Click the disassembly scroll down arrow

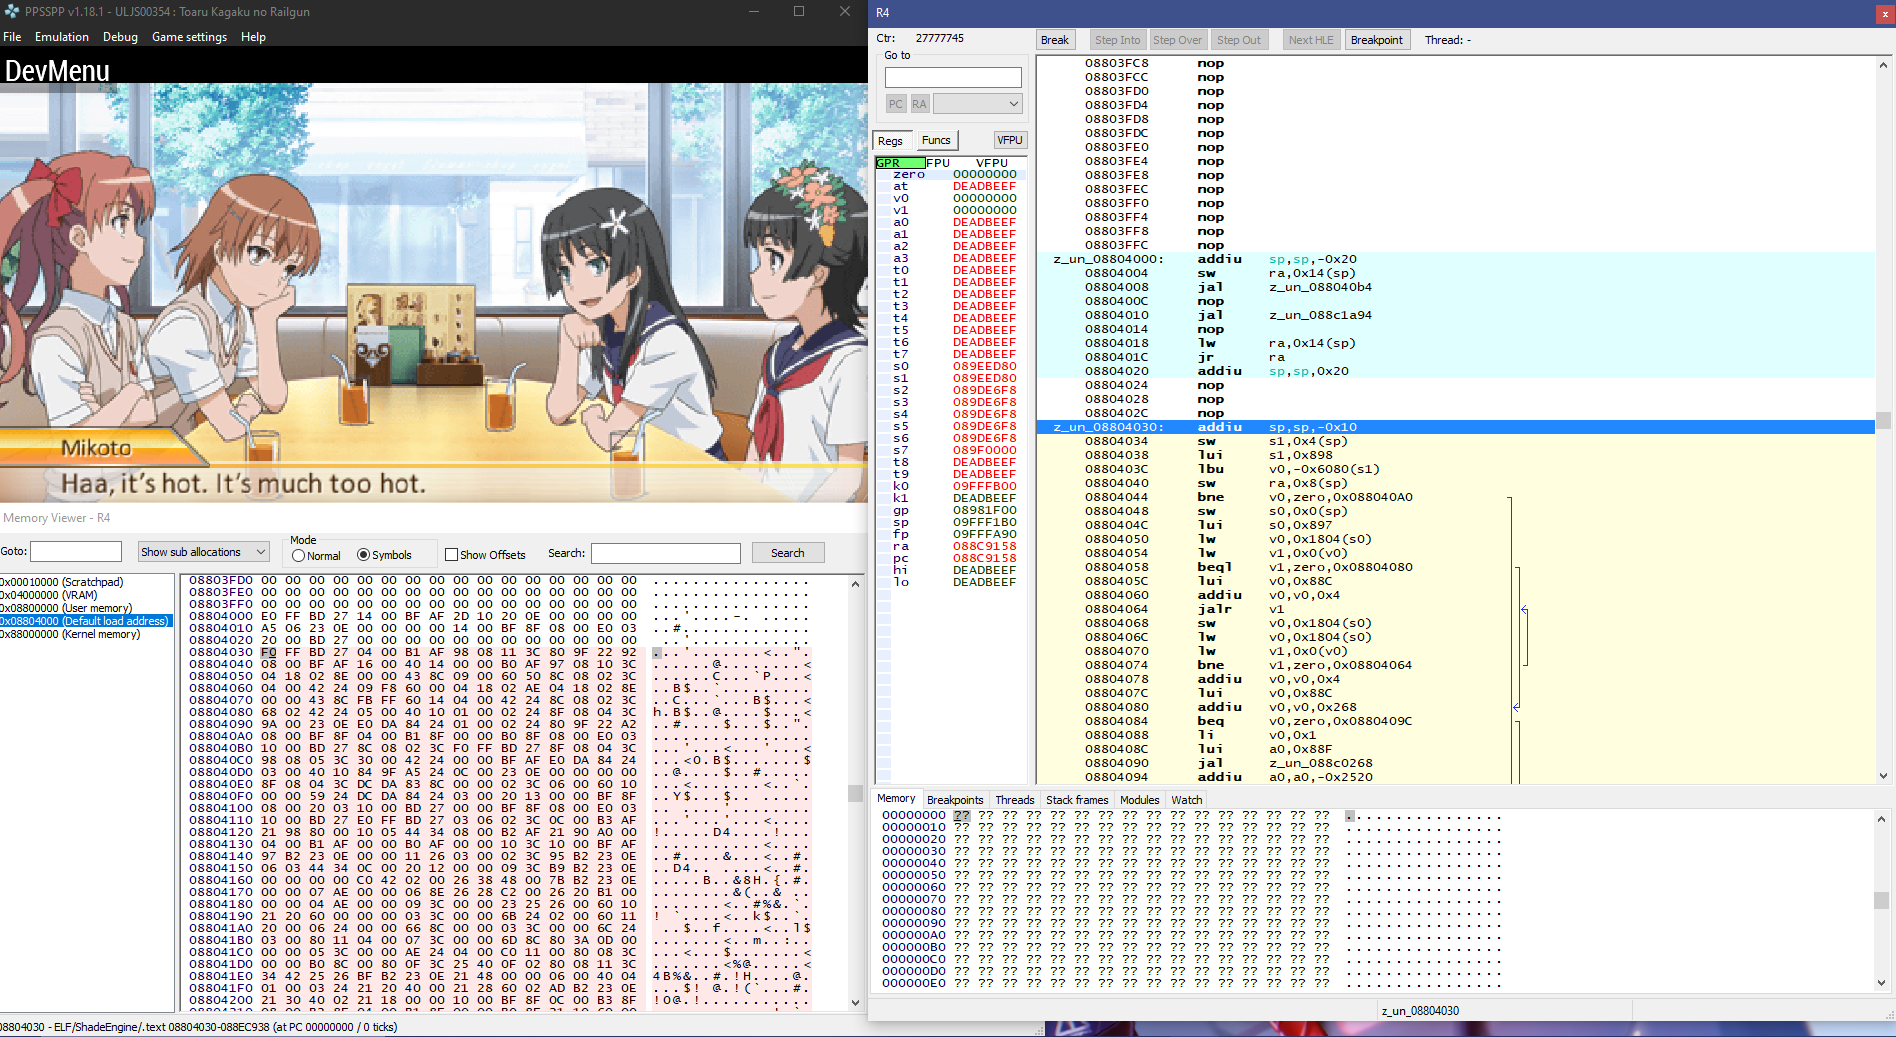coord(1883,776)
